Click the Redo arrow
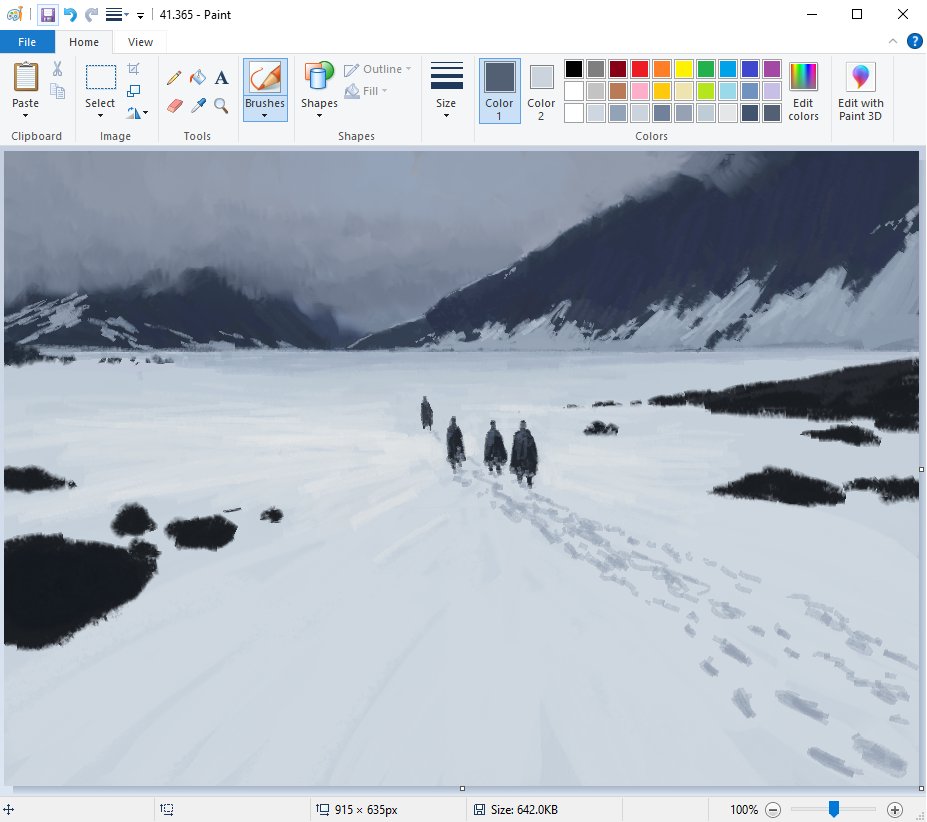Image resolution: width=927 pixels, height=822 pixels. (x=91, y=15)
